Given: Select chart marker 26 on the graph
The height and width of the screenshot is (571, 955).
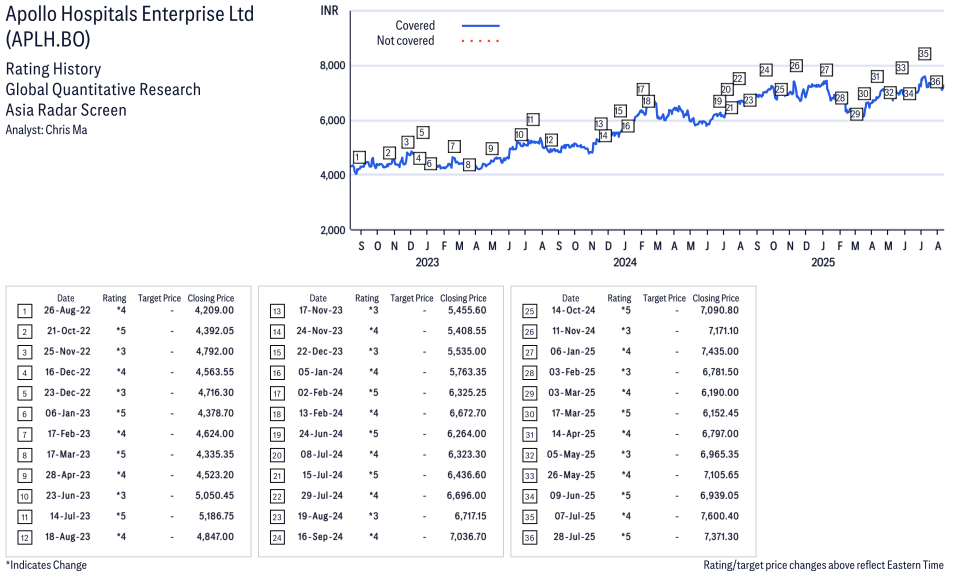Looking at the screenshot, I should point(795,66).
